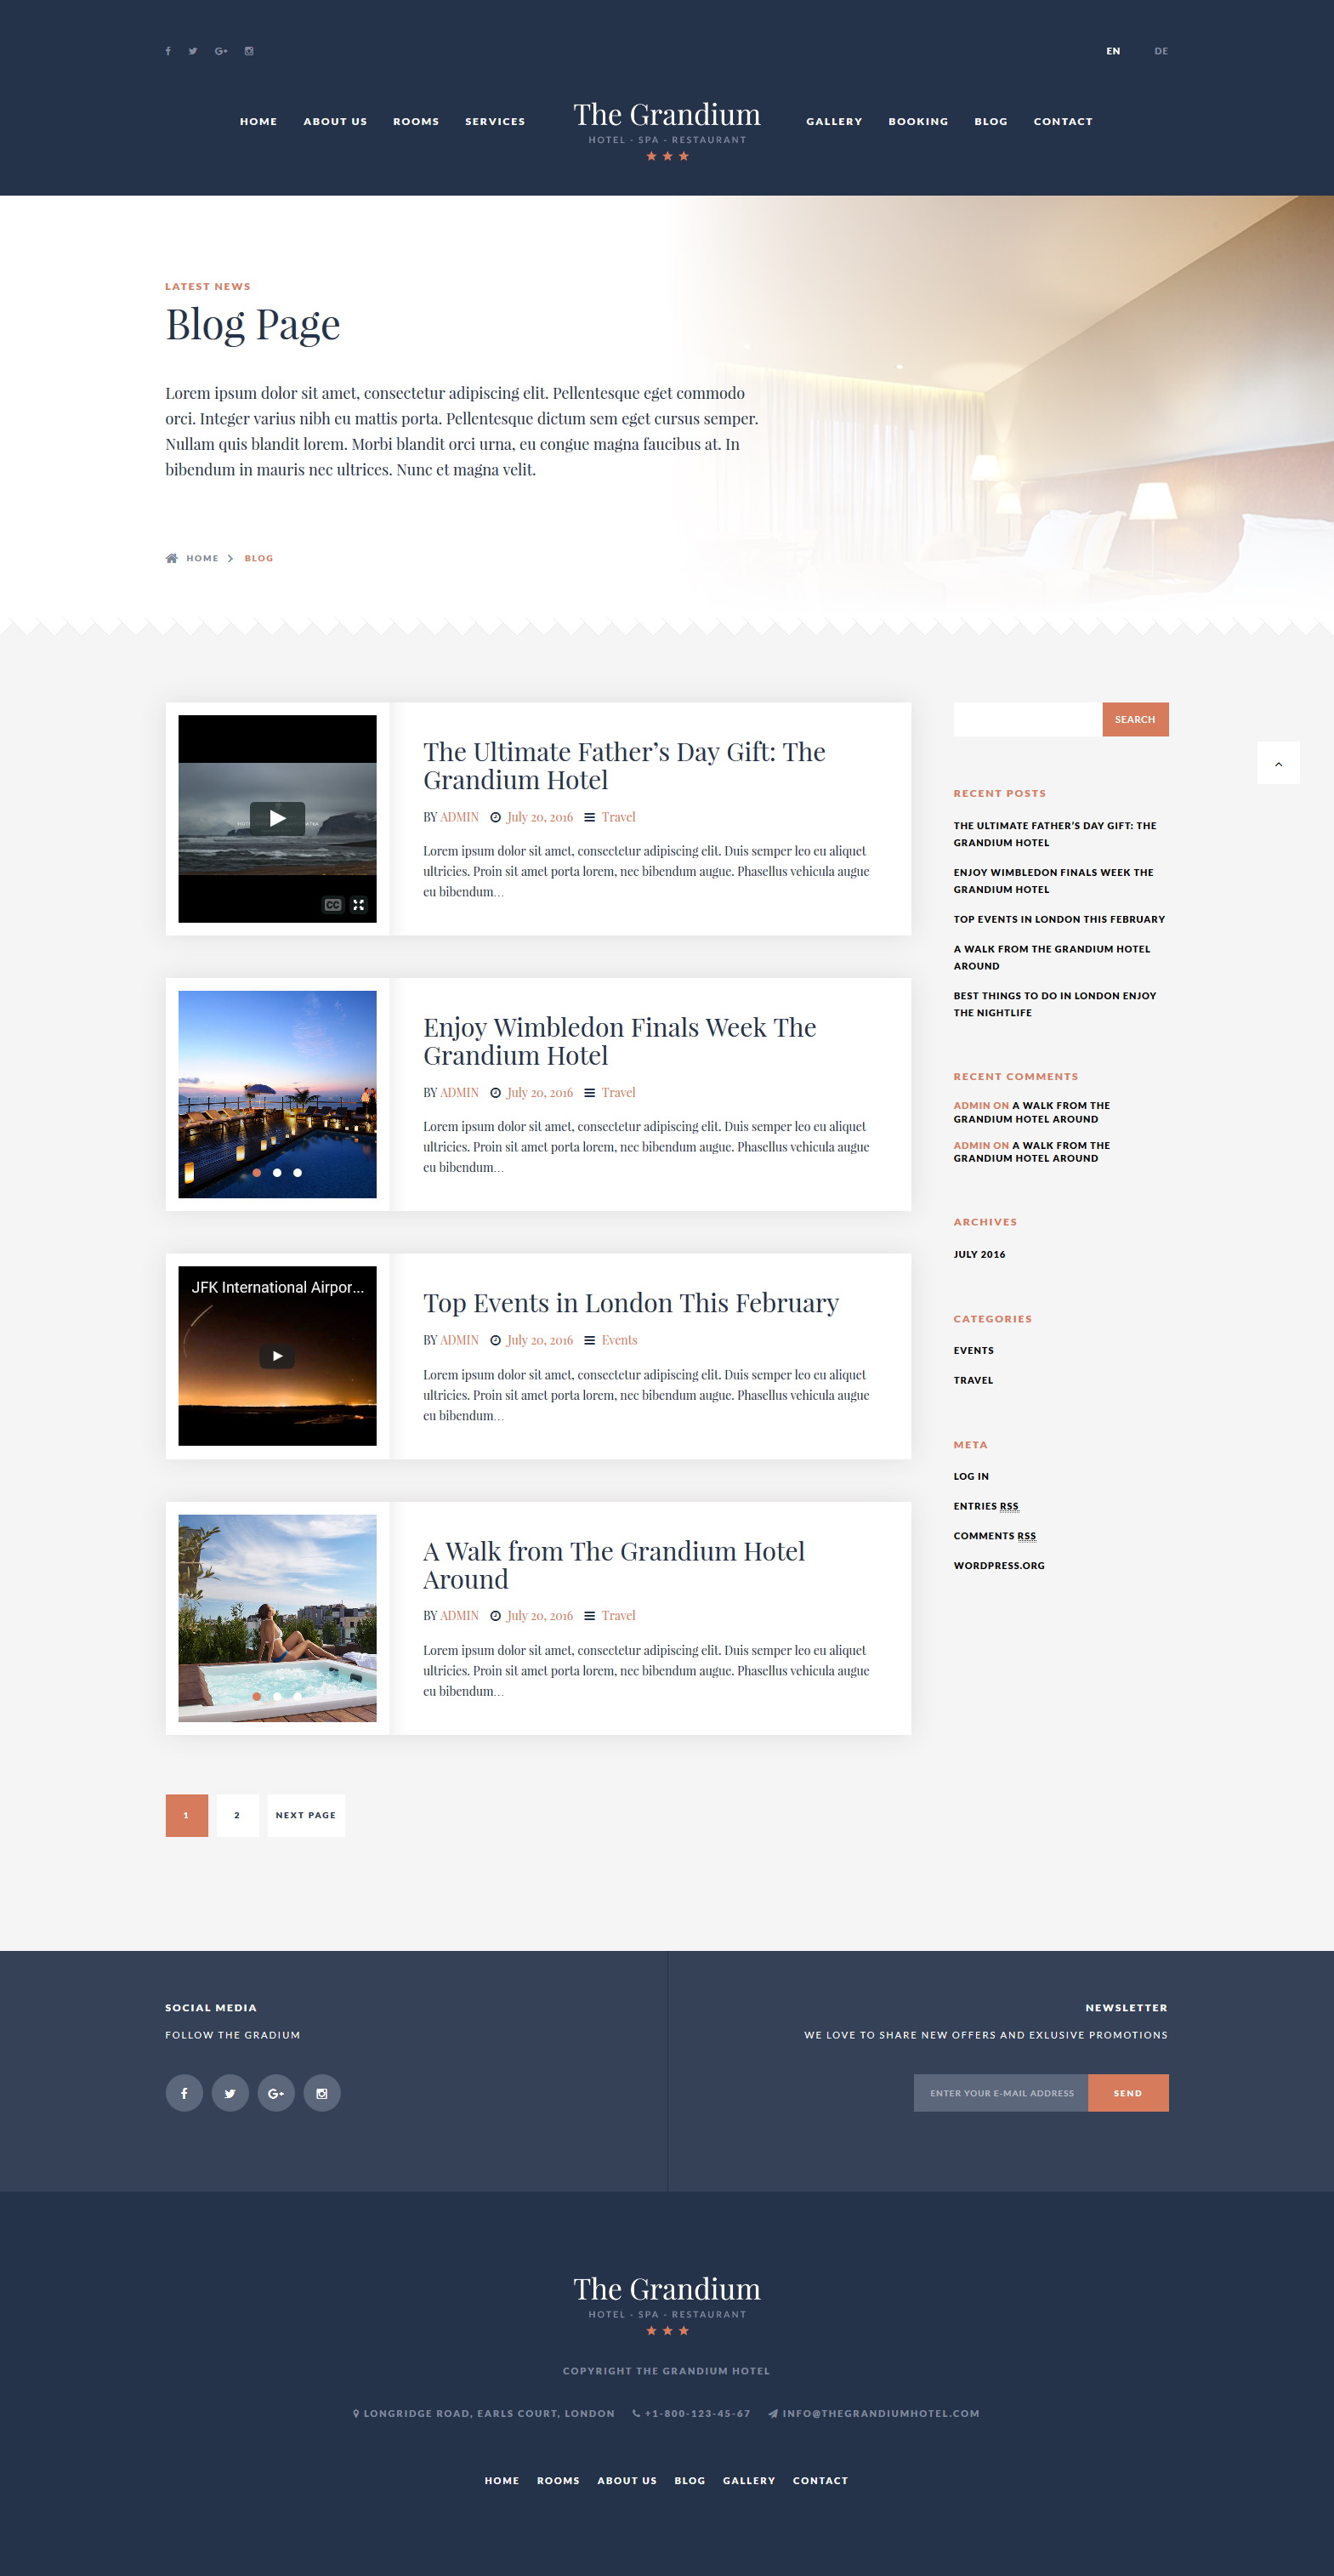Image resolution: width=1334 pixels, height=2576 pixels.
Task: Open Enjoy Wimbledon Finals Week post title
Action: [620, 1041]
